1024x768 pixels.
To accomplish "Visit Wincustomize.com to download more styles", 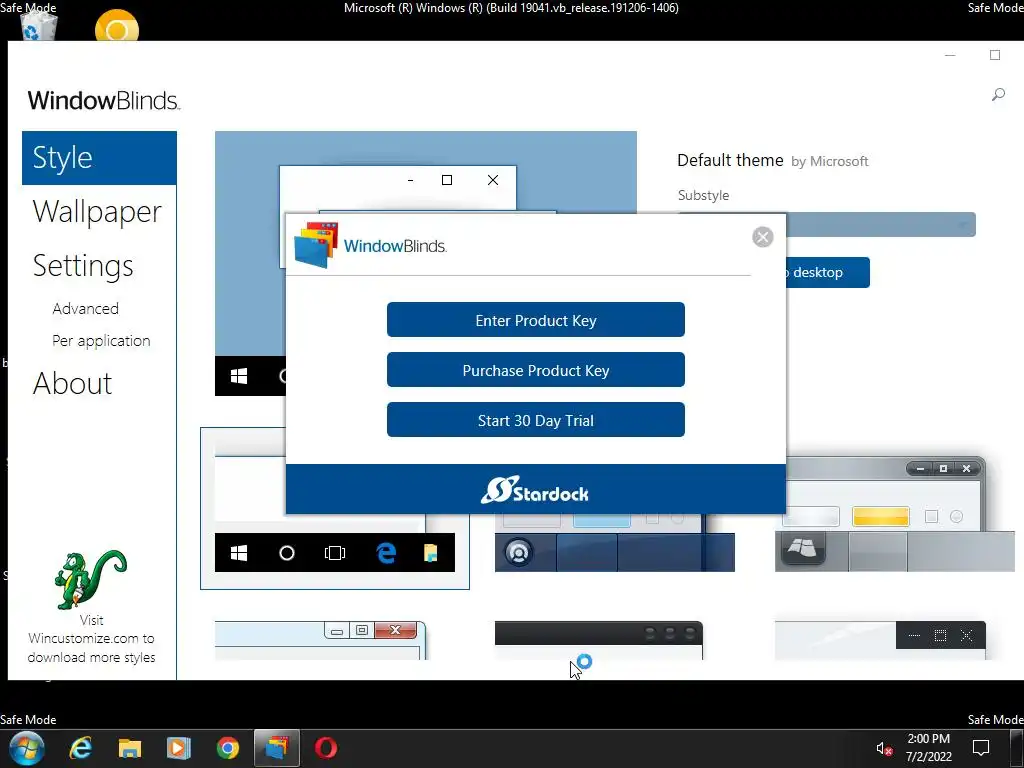I will pos(91,639).
